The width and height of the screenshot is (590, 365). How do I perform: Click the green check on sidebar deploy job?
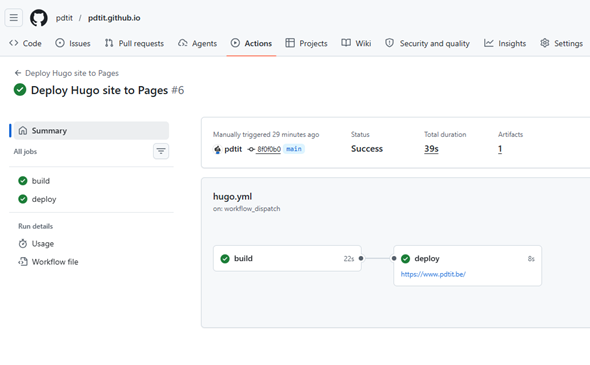coord(23,199)
